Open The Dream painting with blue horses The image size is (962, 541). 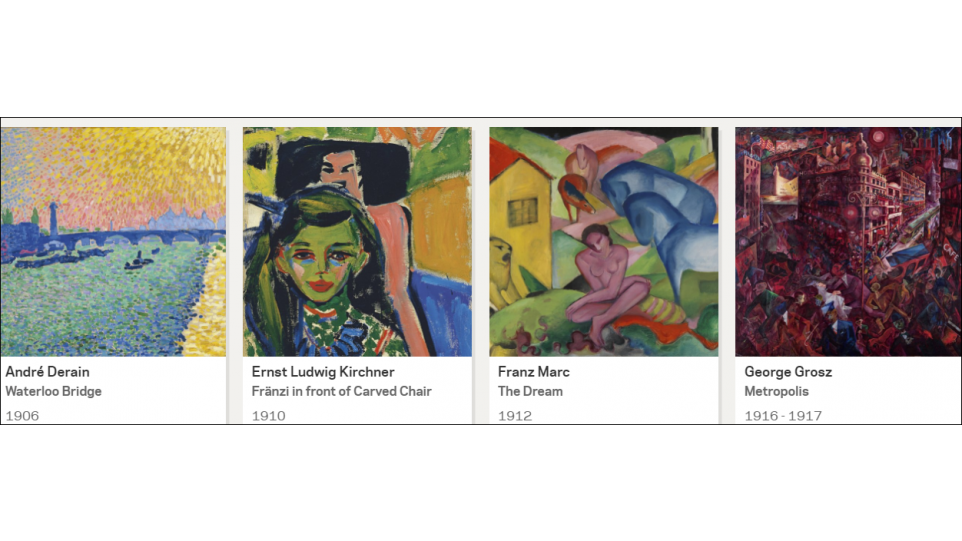tap(604, 242)
